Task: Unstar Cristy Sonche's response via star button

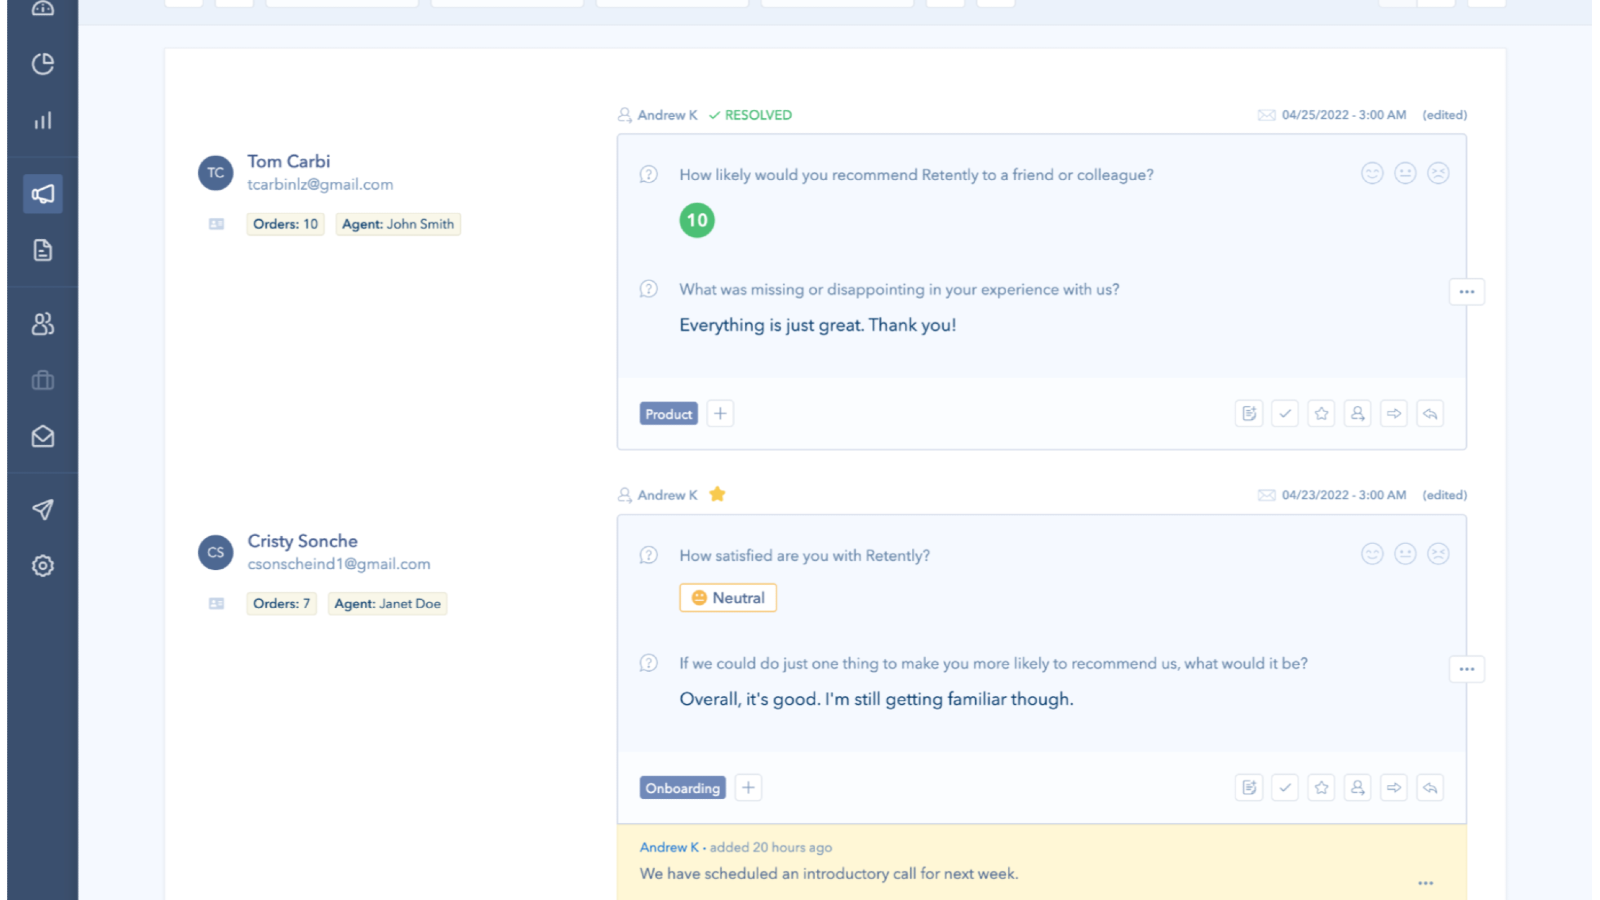Action: pyautogui.click(x=1321, y=788)
